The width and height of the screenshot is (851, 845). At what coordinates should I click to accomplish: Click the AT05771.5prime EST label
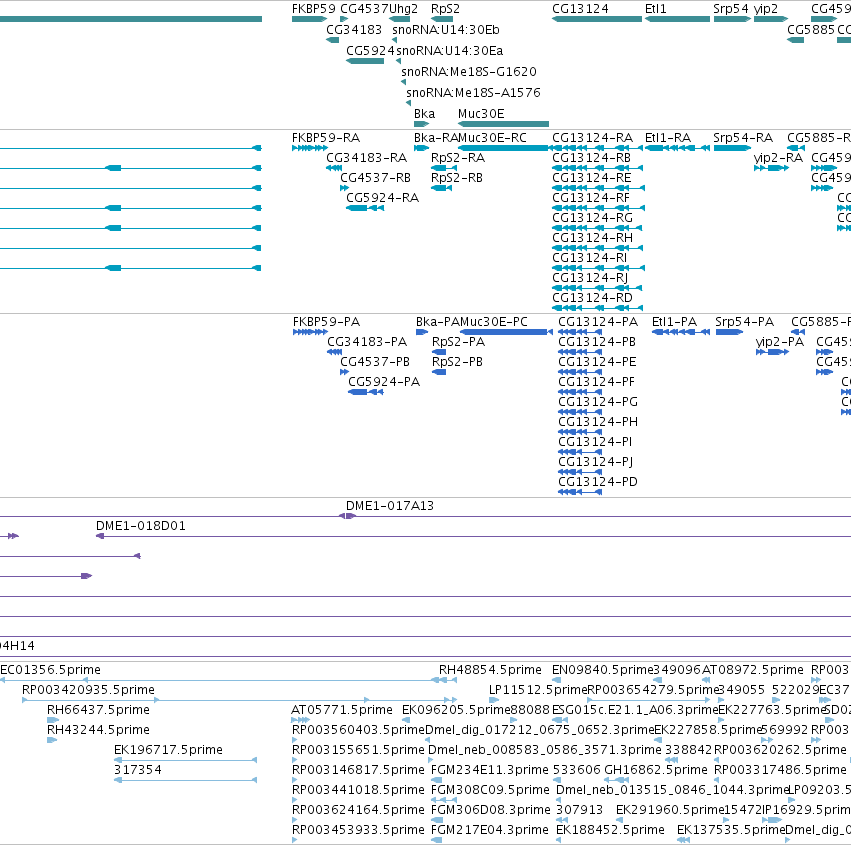point(341,710)
